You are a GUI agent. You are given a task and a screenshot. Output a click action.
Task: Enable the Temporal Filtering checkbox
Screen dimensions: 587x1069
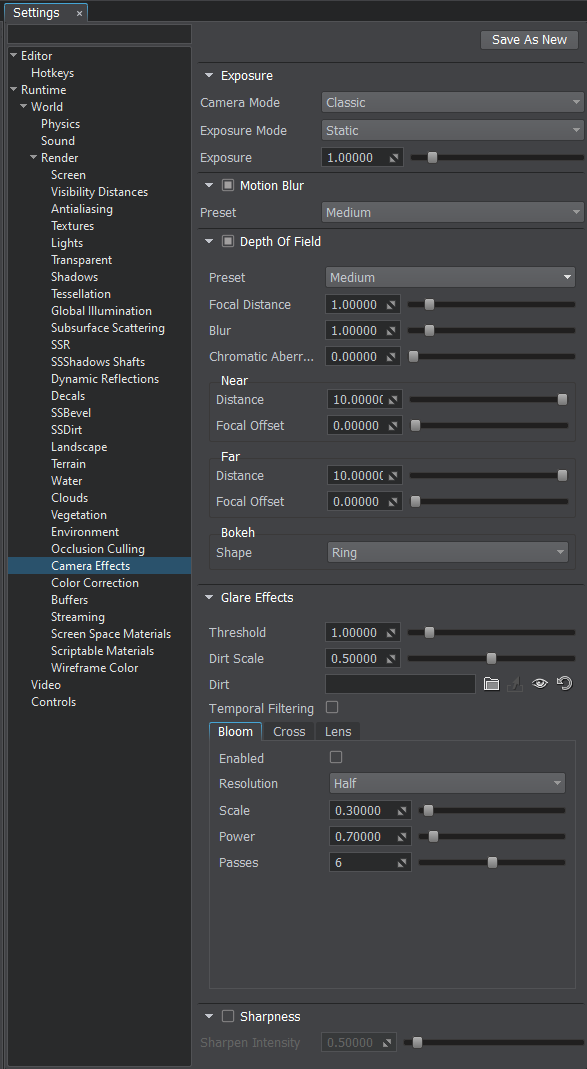(x=332, y=707)
